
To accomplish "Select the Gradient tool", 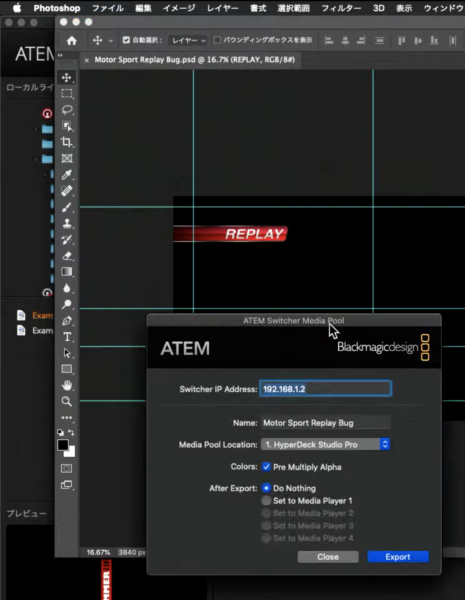I will point(67,272).
